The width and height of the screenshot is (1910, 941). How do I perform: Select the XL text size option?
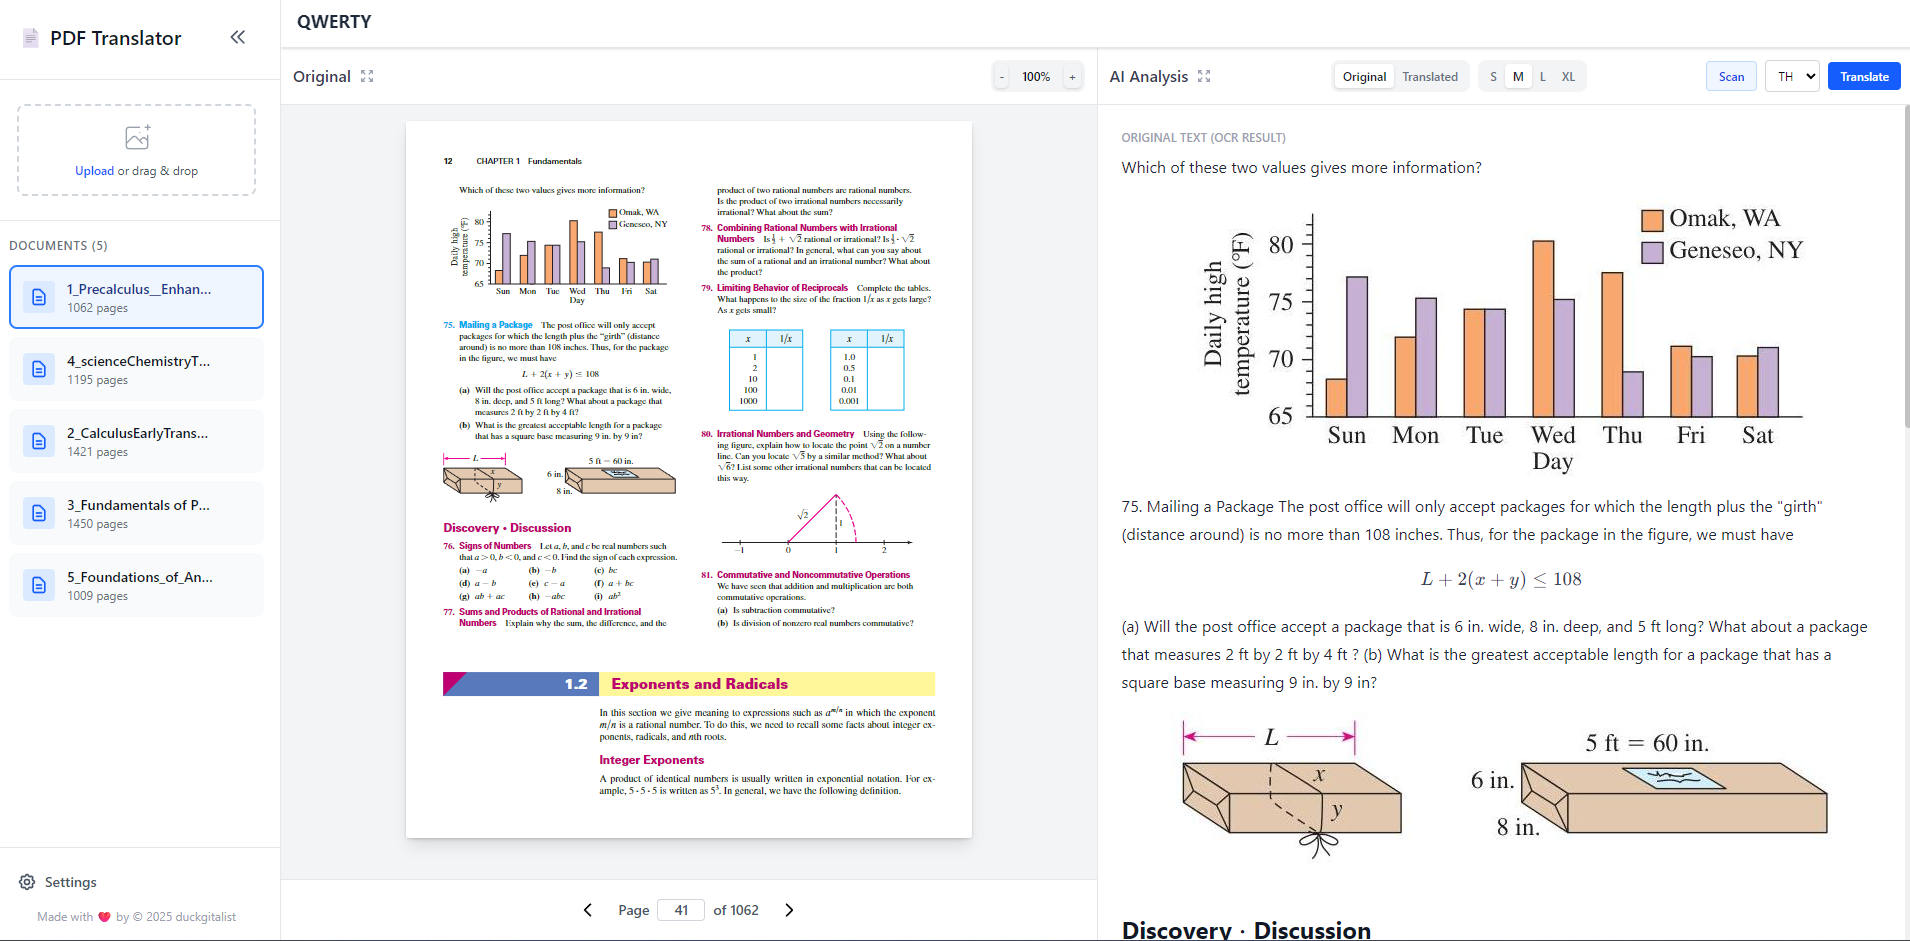tap(1568, 76)
